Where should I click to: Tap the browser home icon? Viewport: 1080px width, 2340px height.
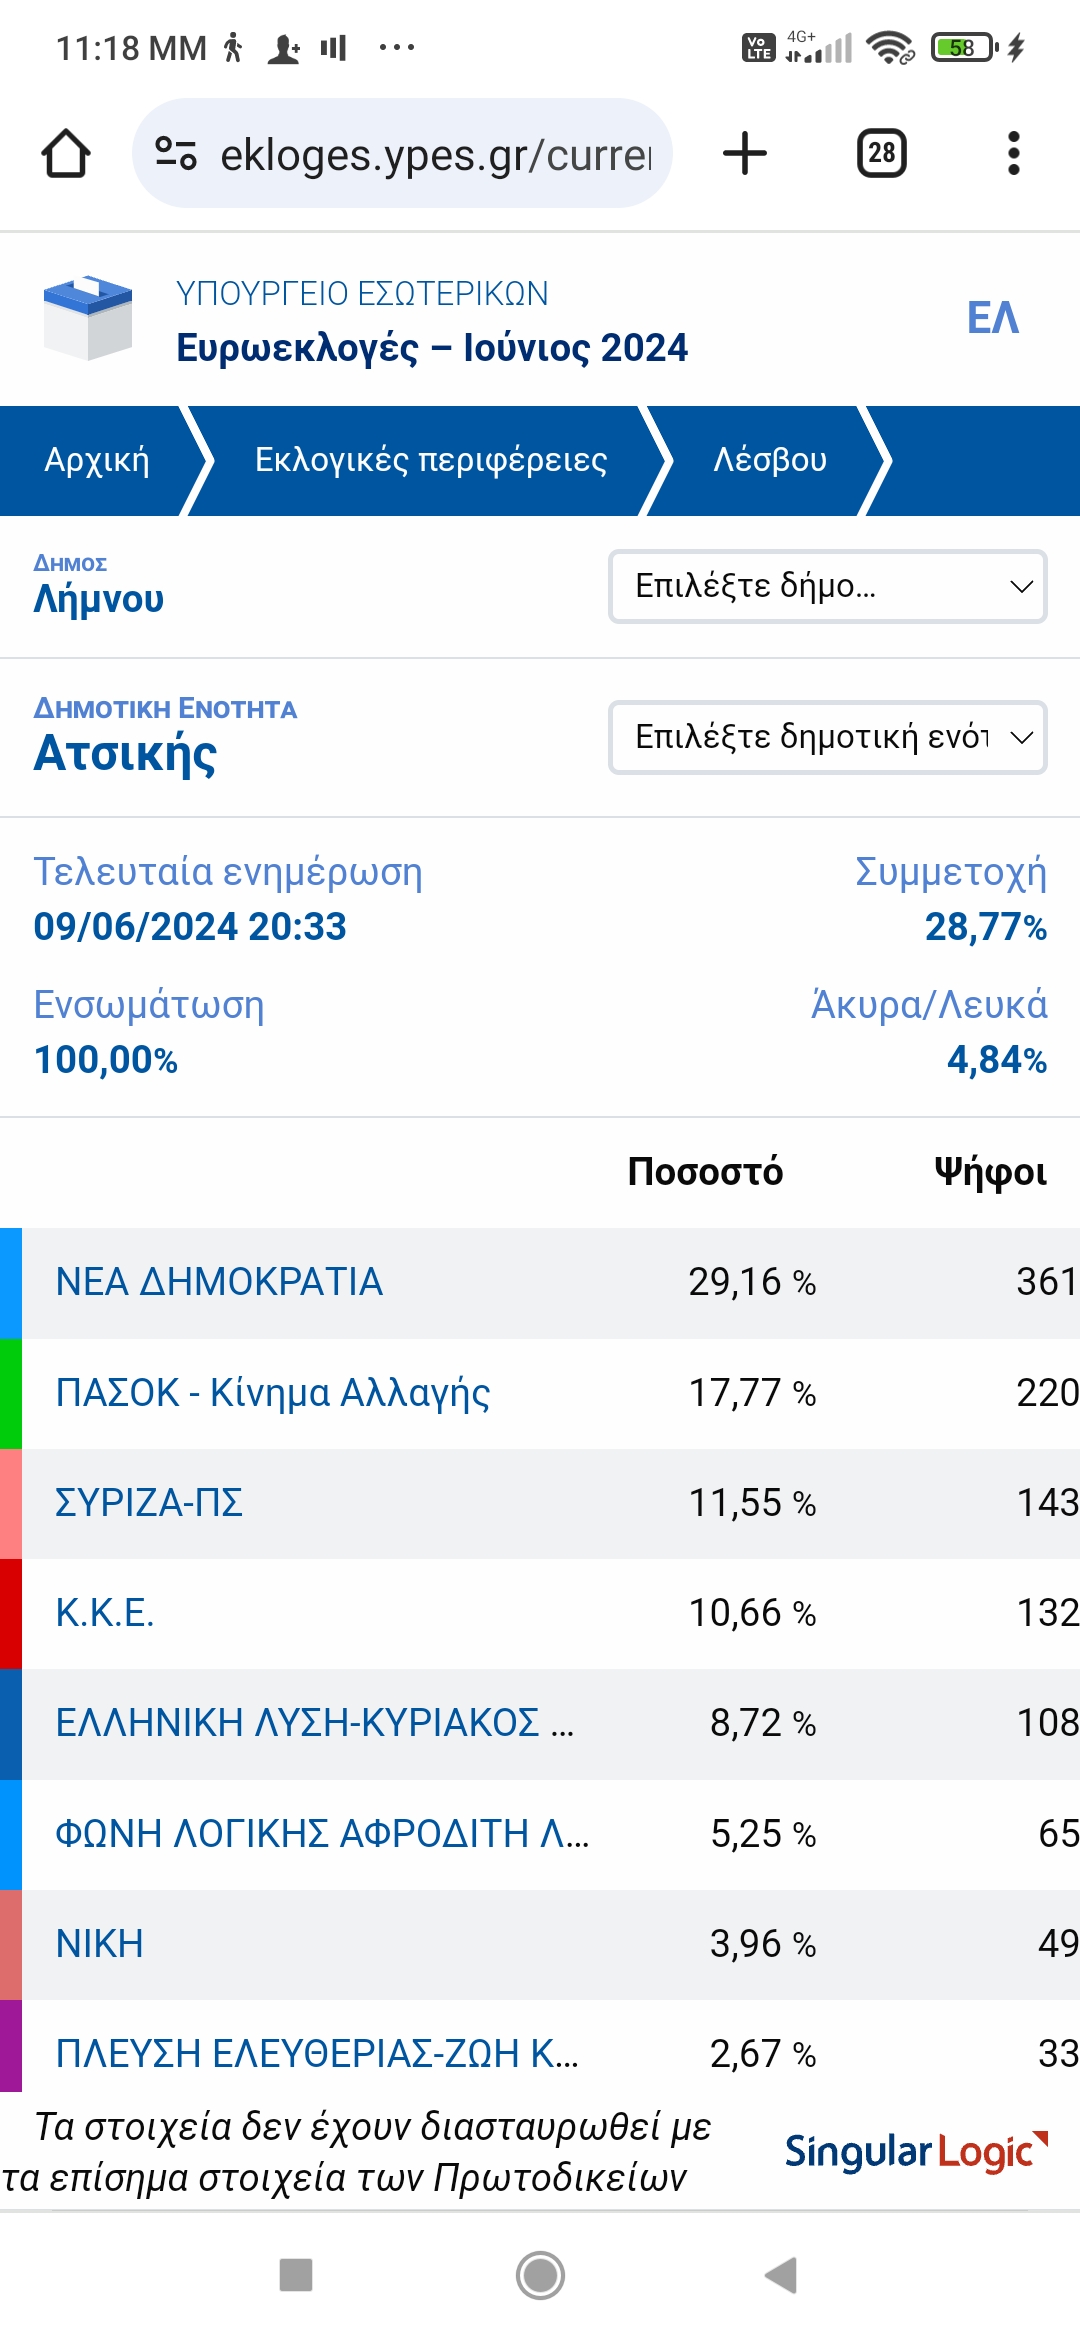pos(66,154)
